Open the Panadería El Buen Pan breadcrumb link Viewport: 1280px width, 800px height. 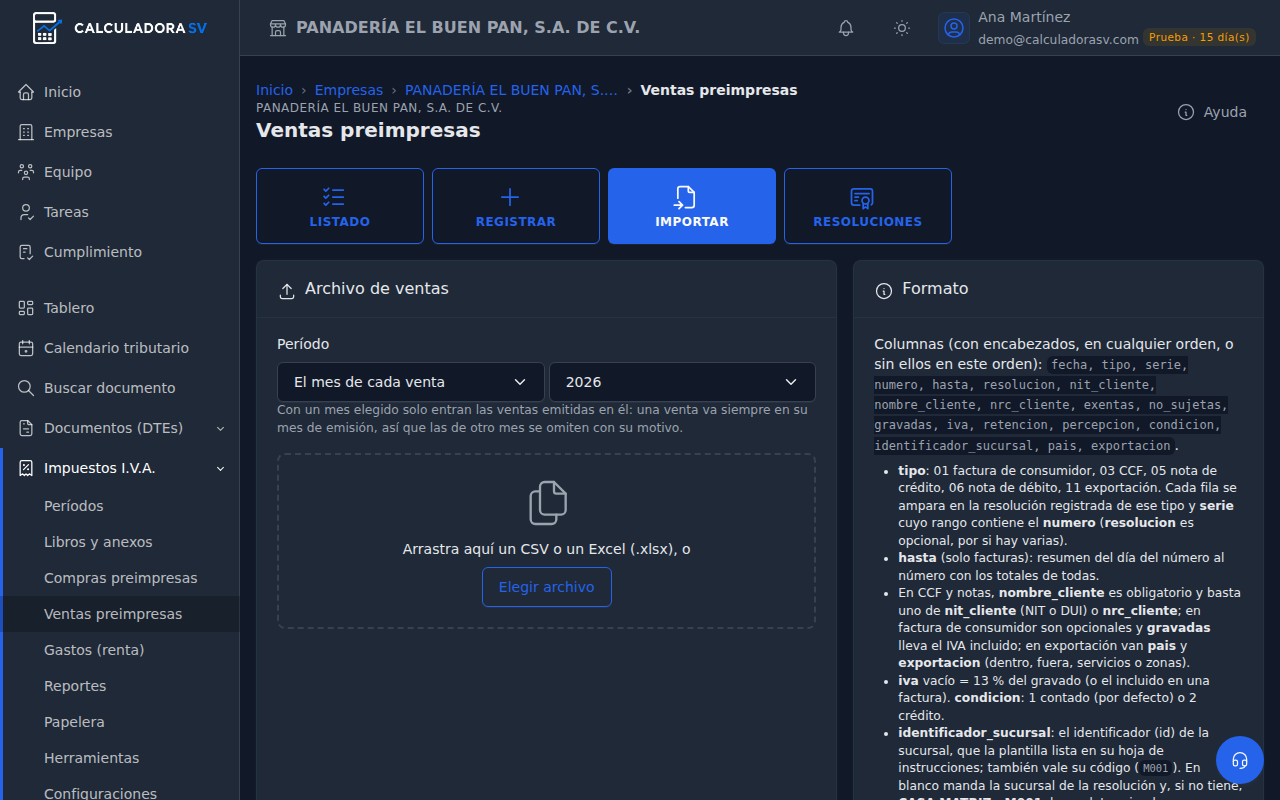tap(511, 90)
